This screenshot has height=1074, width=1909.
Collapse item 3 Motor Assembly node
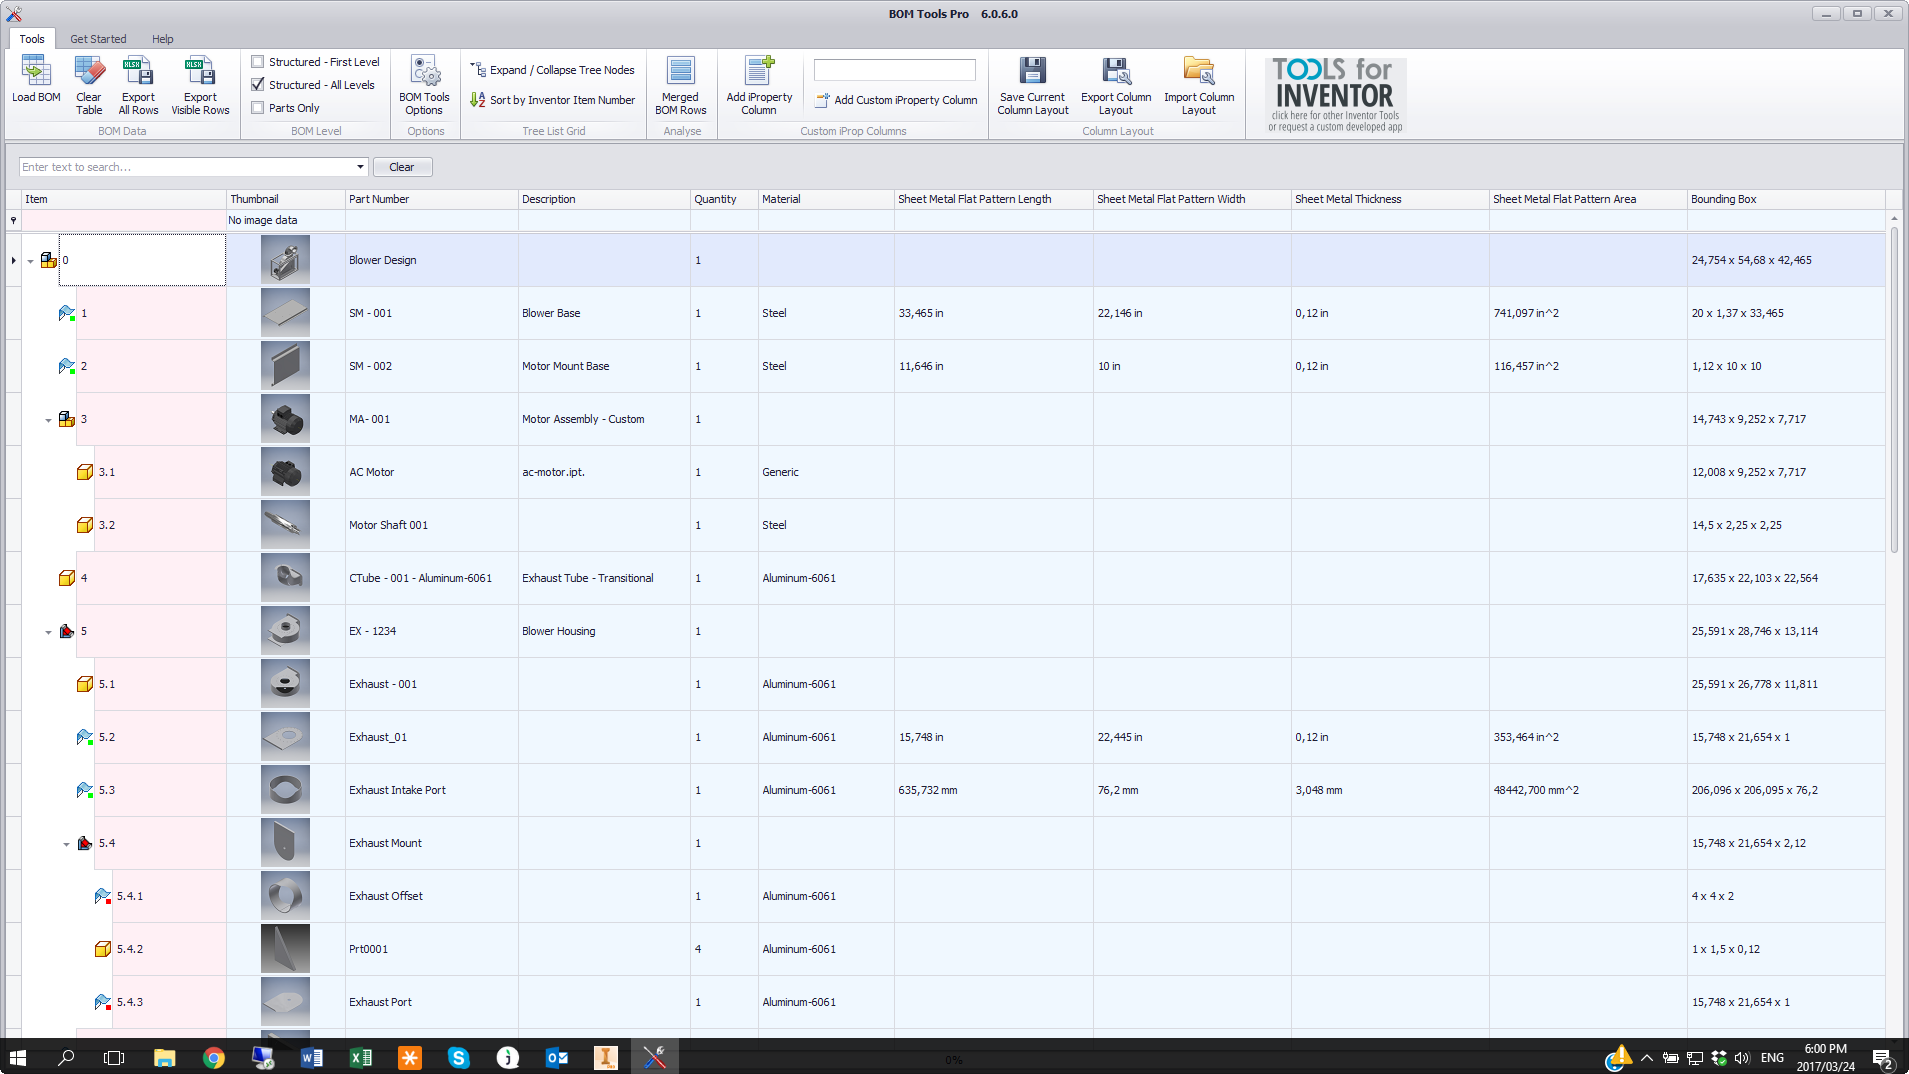[48, 420]
